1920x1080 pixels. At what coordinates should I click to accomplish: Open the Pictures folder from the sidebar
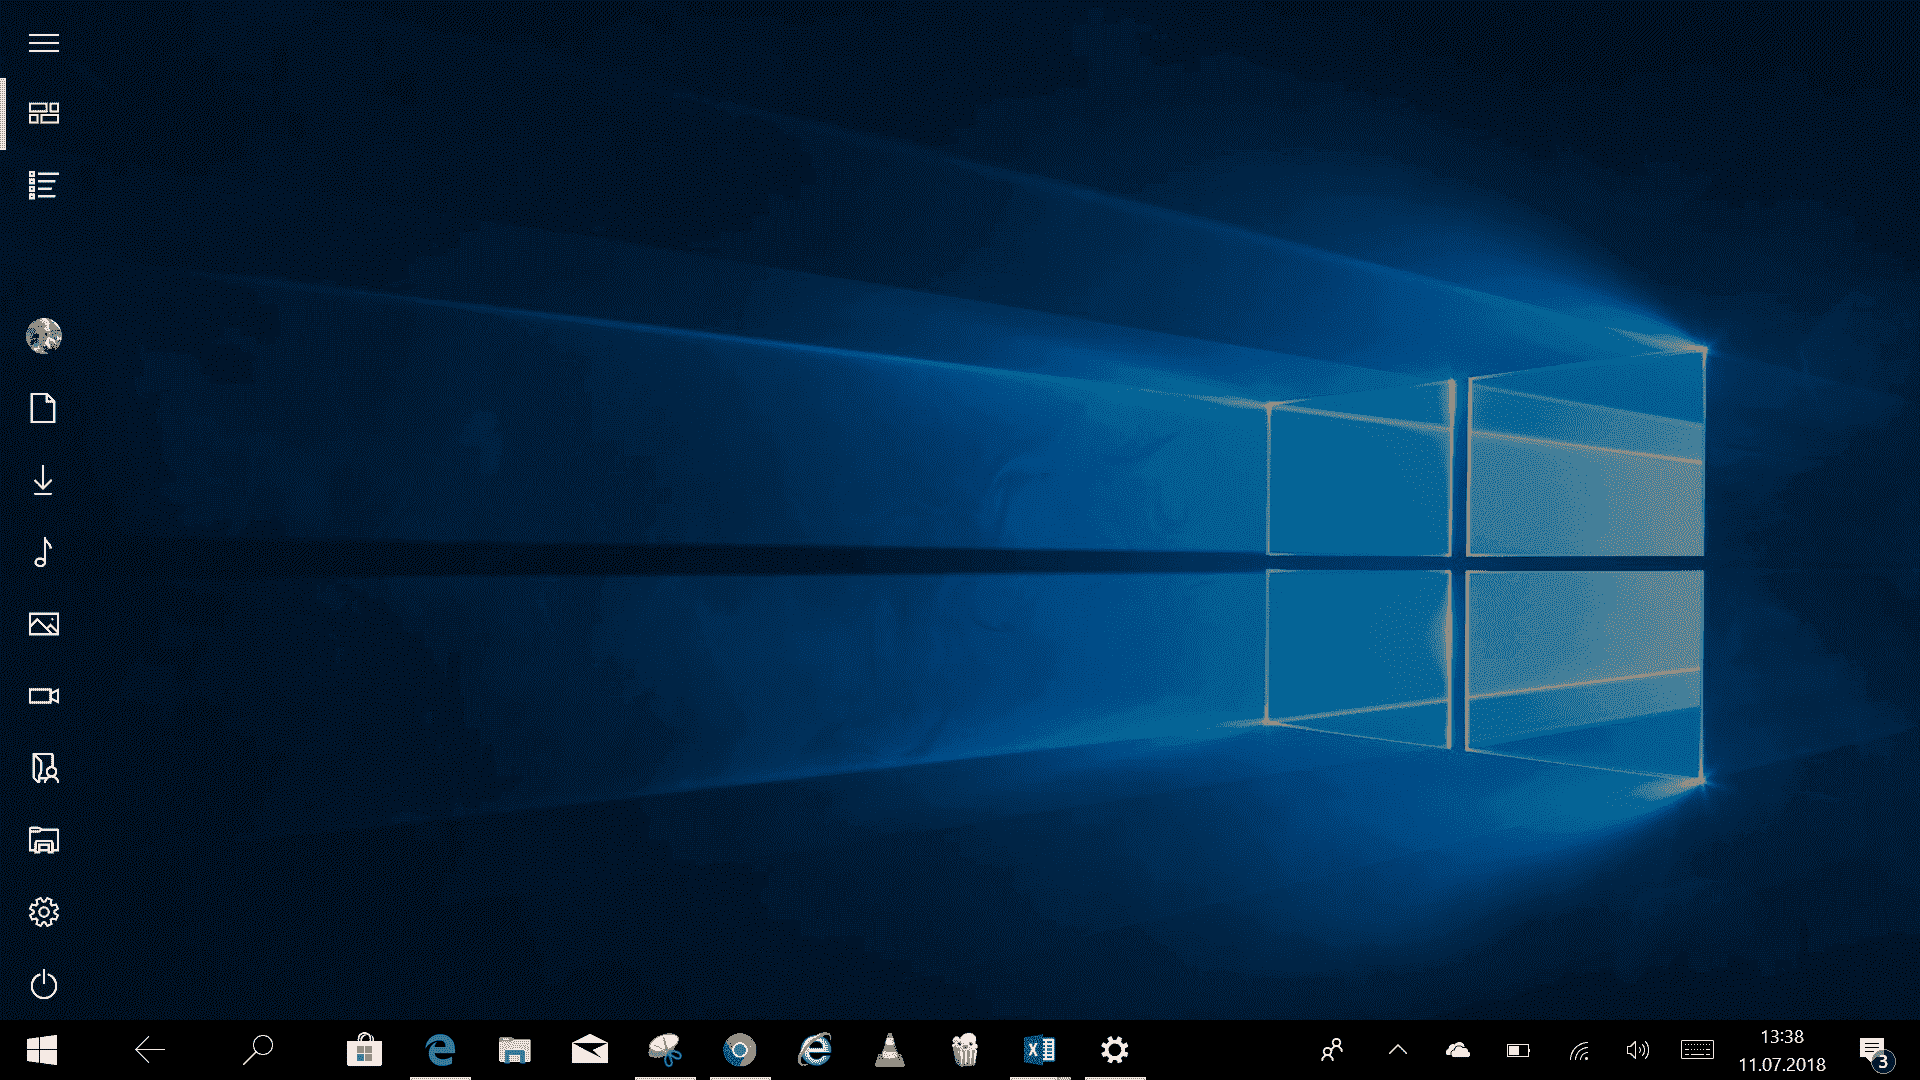point(43,623)
